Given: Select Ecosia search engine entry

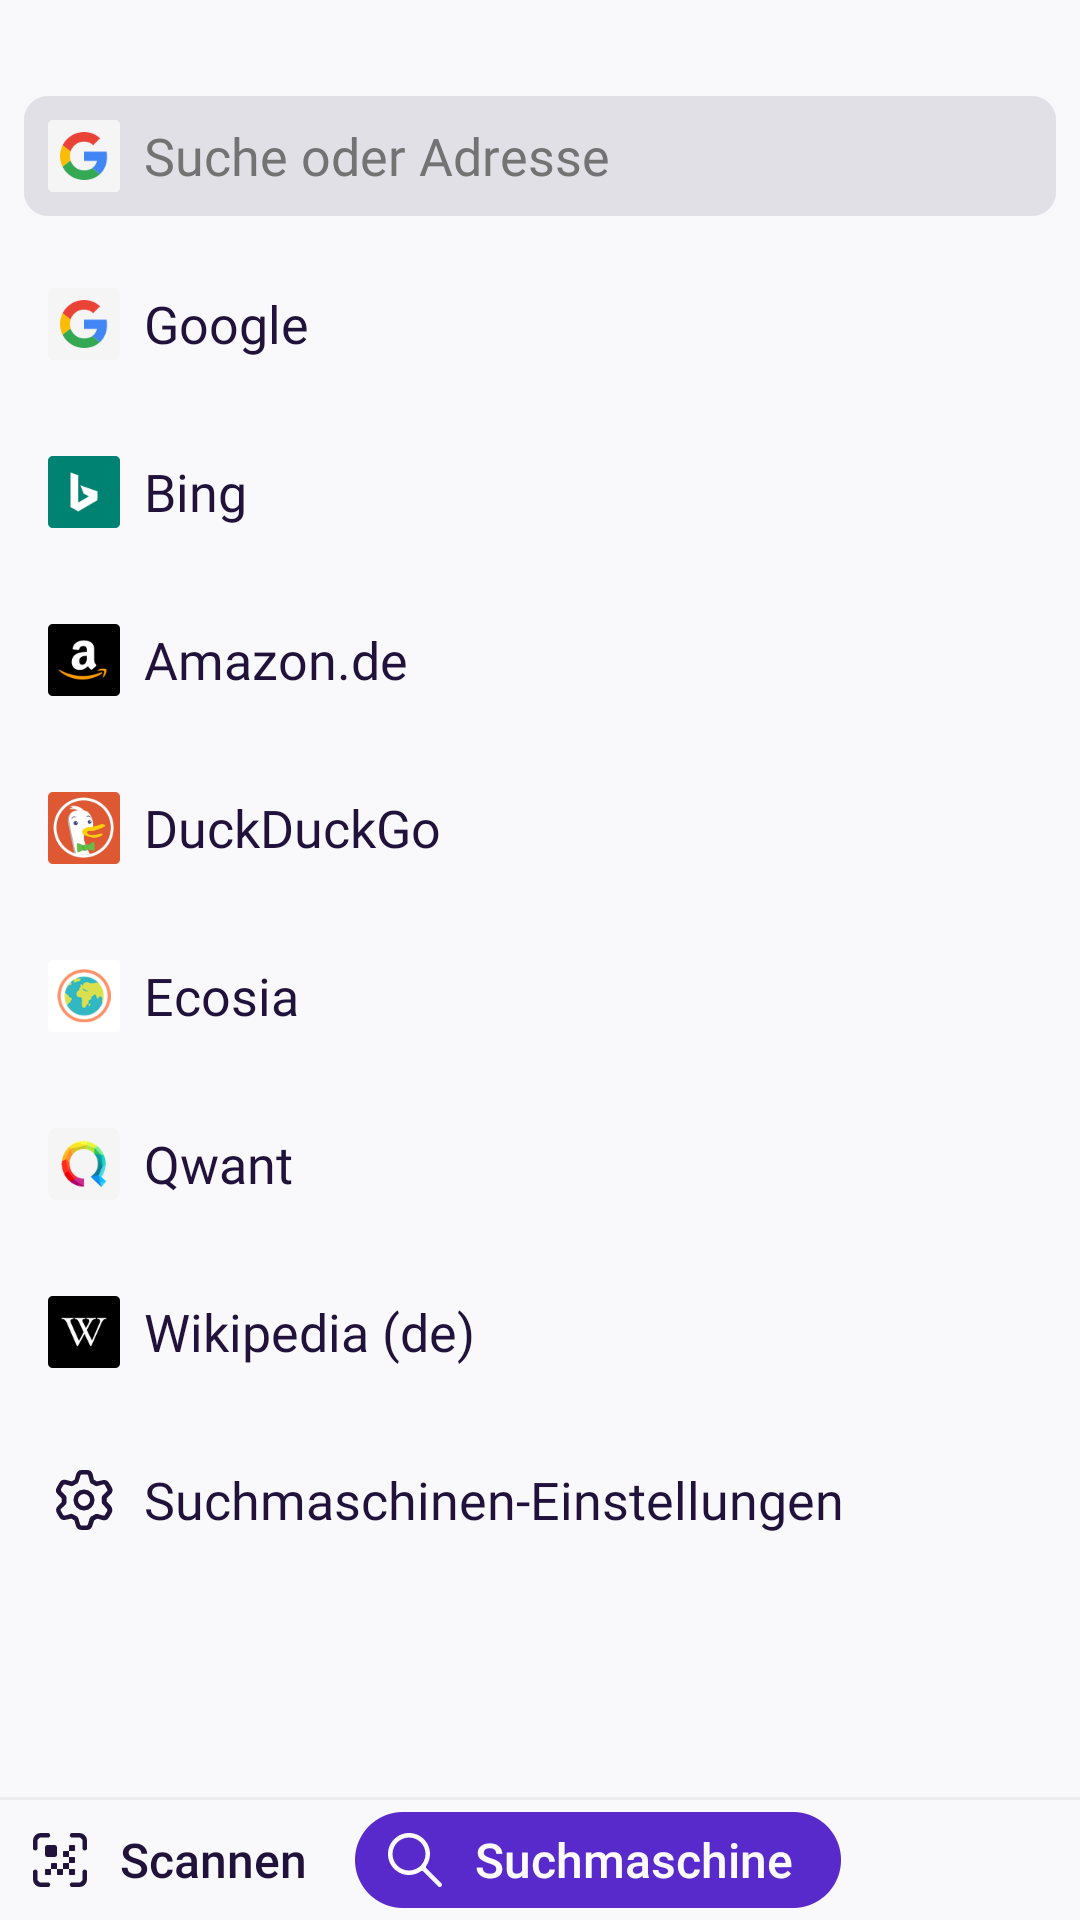Looking at the screenshot, I should [x=222, y=998].
